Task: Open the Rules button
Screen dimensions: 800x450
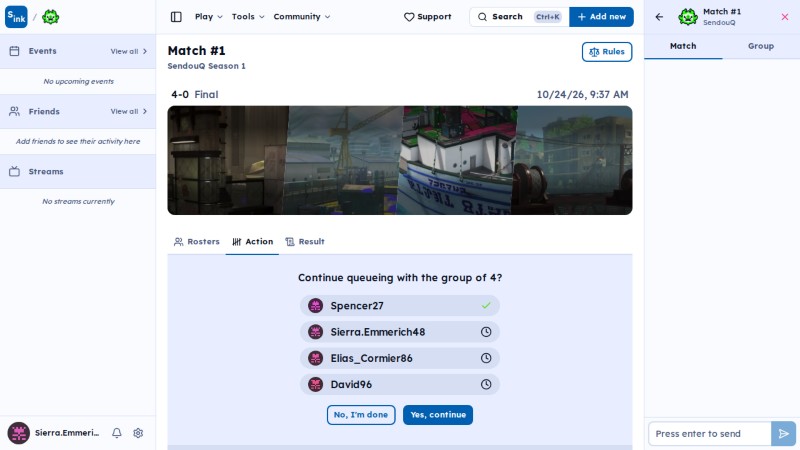Action: [x=607, y=52]
